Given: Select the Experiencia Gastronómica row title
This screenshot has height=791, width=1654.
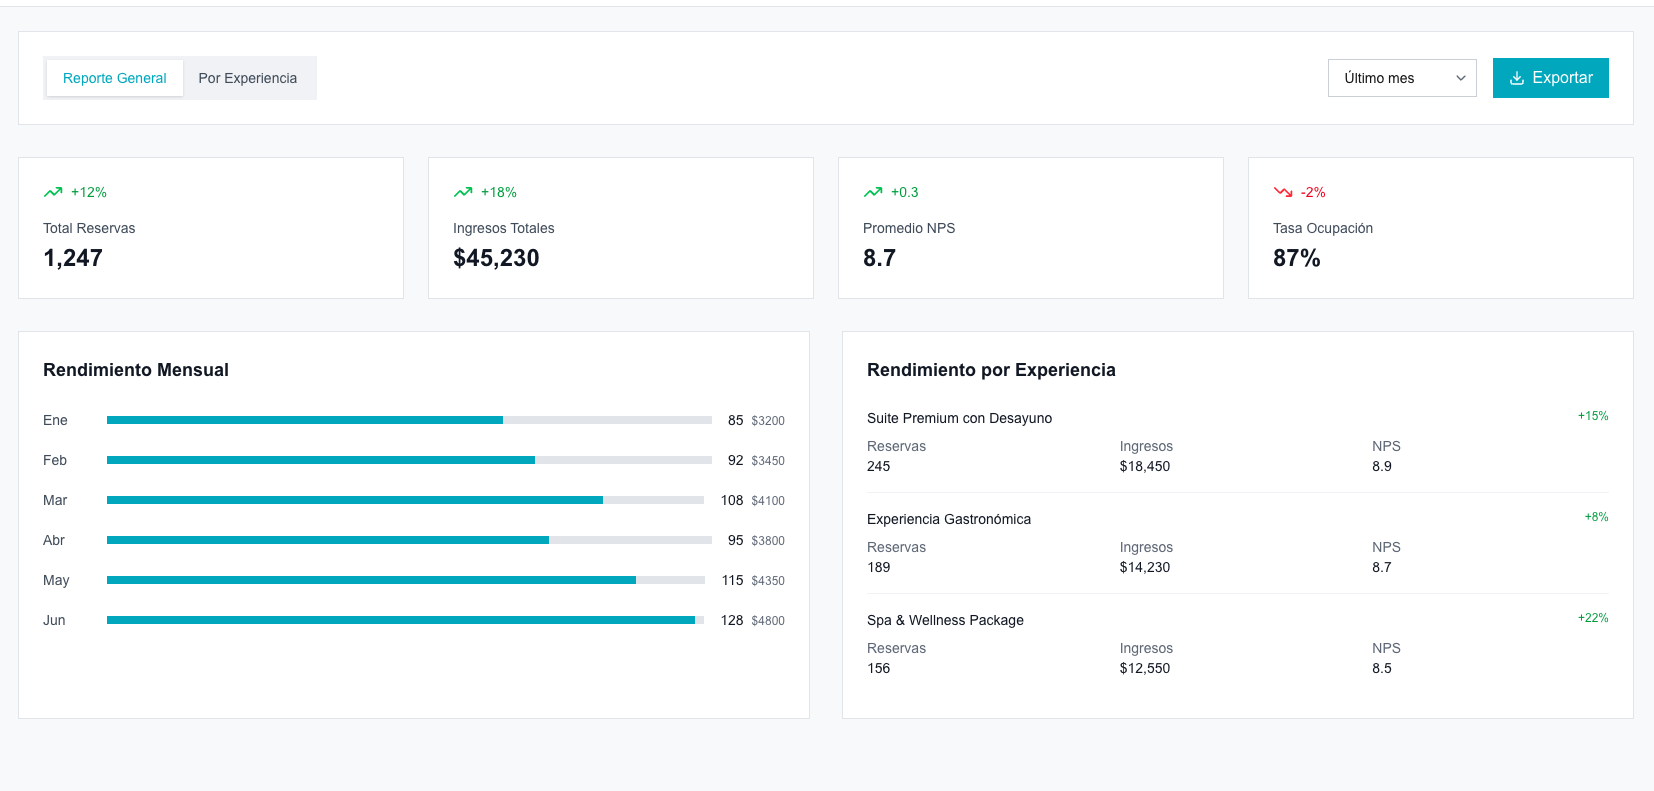Looking at the screenshot, I should [948, 519].
